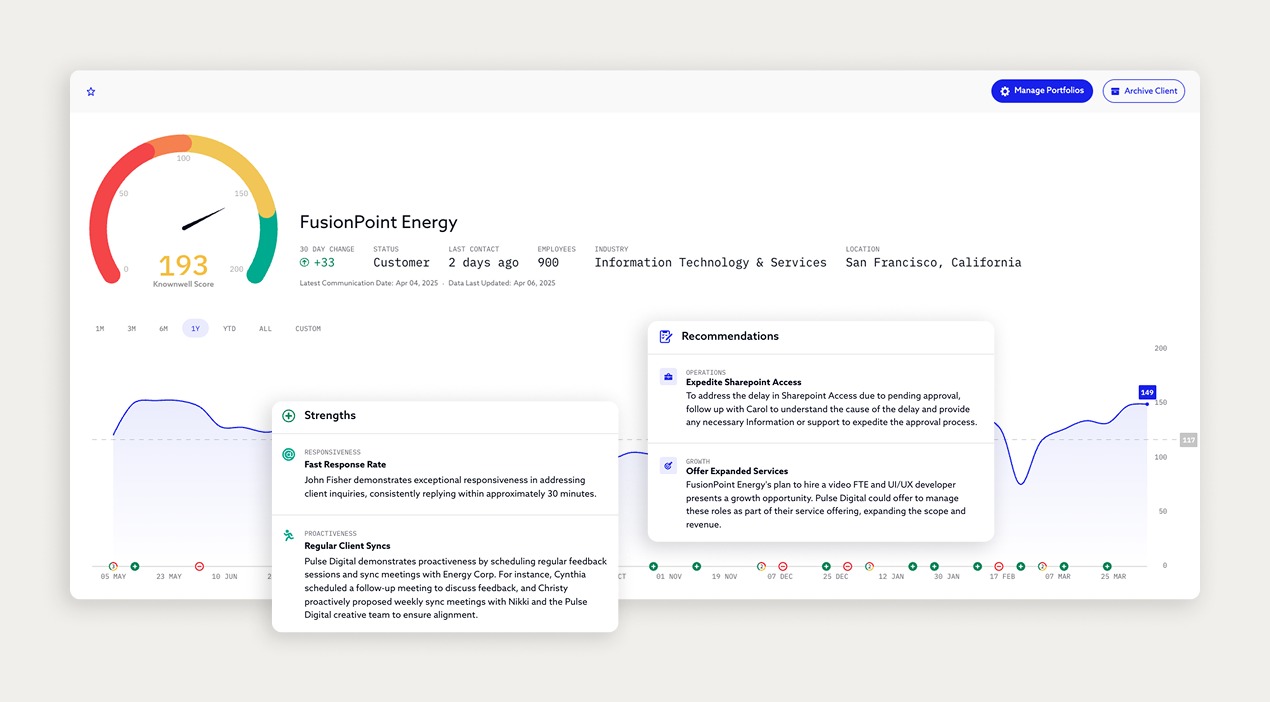Choose the YTD time range
Screen dimensions: 1270x702
tap(229, 329)
